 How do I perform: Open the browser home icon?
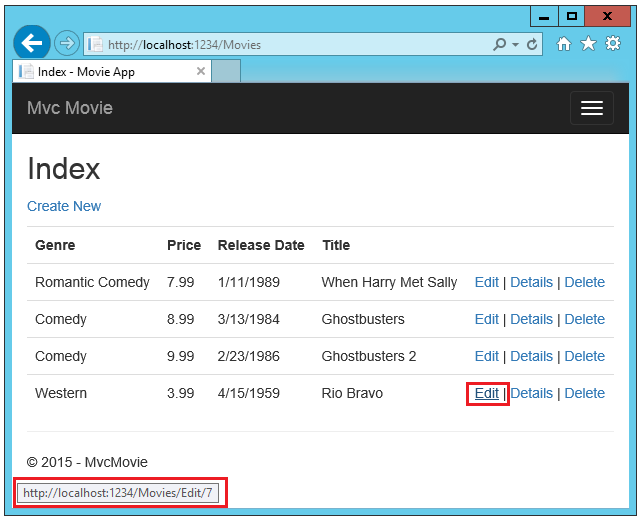(x=564, y=43)
